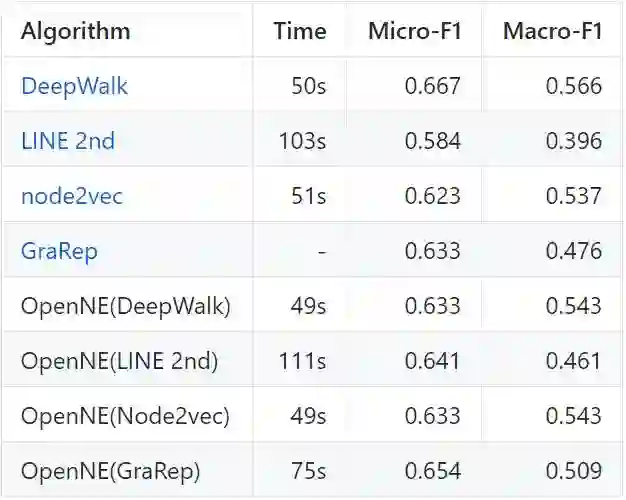
Task: Click the OpenNE(LINE 2nd) row label
Action: [119, 361]
